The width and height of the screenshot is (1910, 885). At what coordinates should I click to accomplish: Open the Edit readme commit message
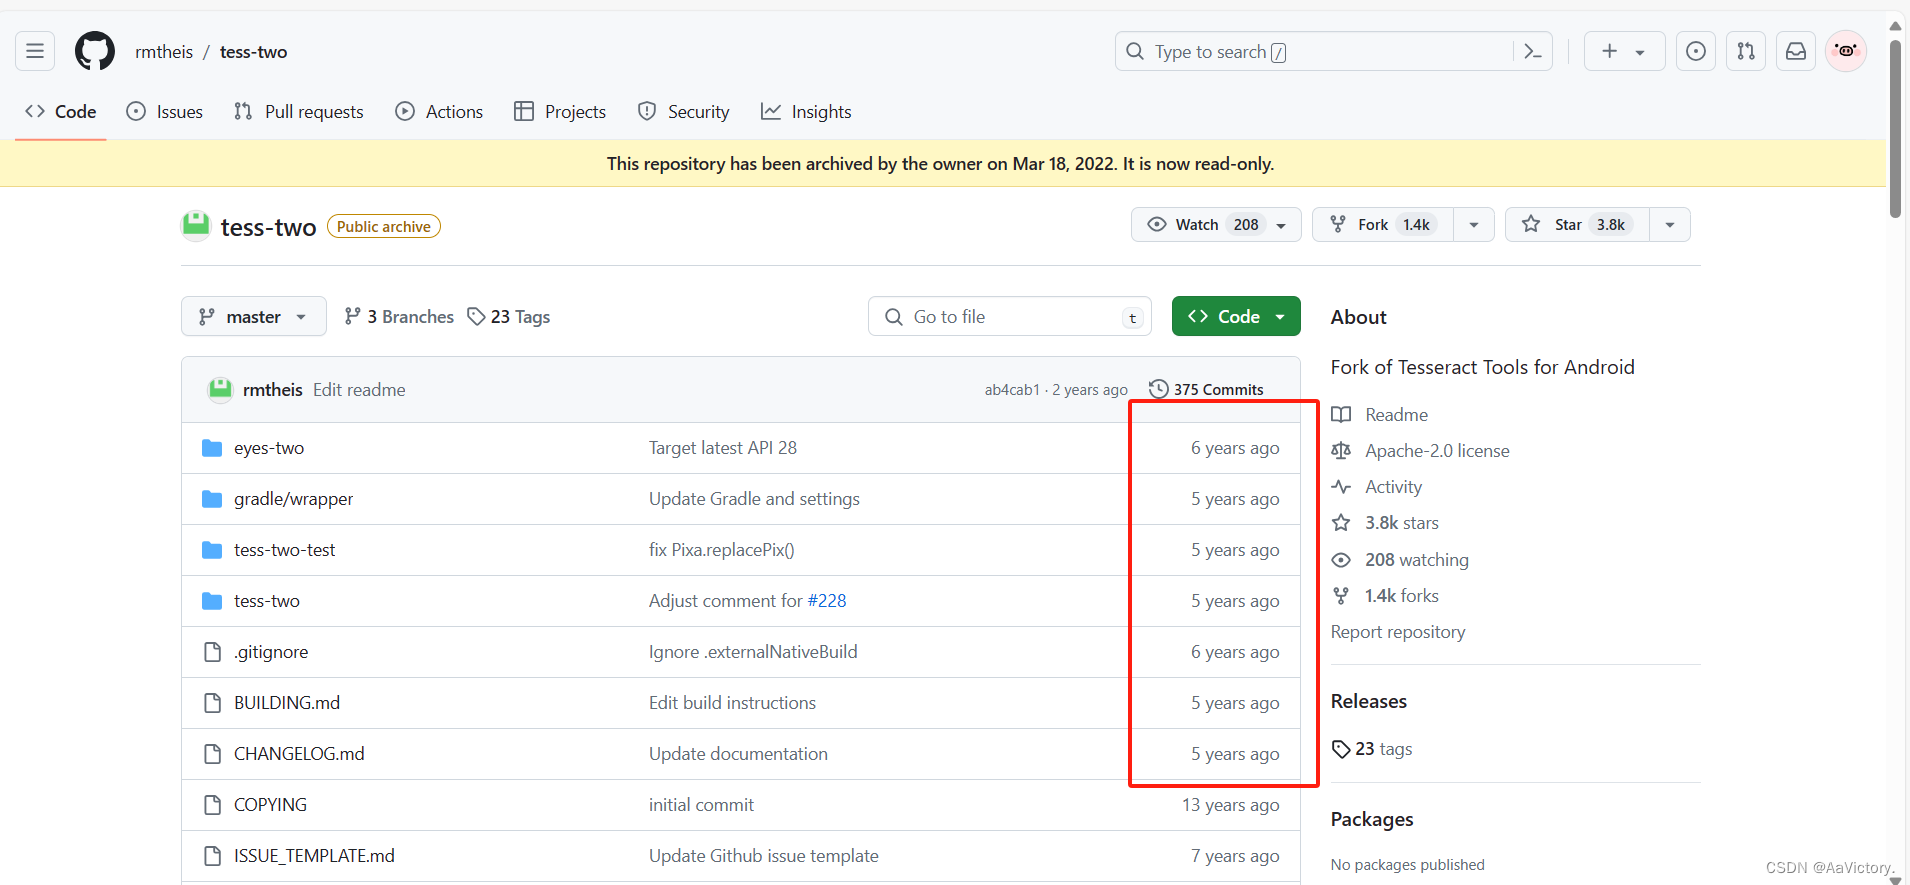359,390
